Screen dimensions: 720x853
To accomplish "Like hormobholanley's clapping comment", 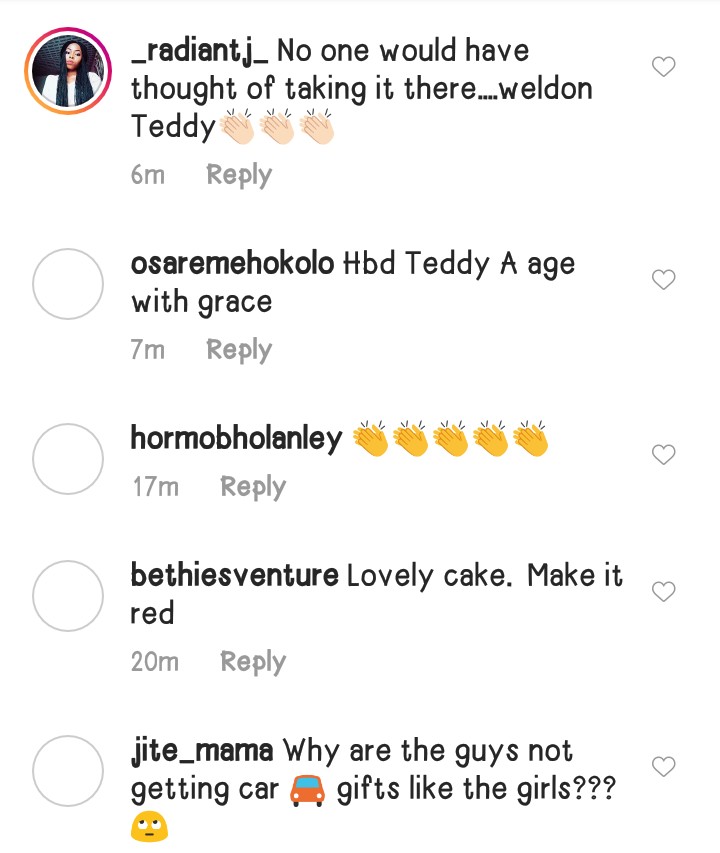I will (664, 455).
